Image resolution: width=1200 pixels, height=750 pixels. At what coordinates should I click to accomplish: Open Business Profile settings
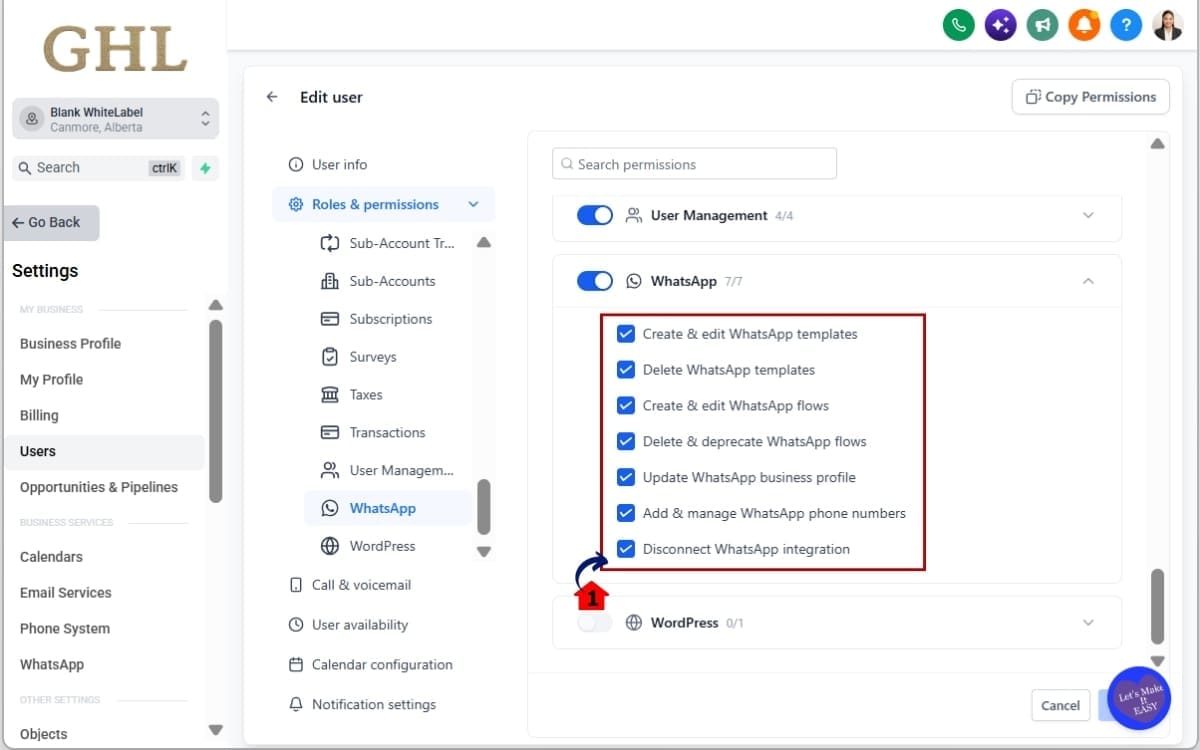coord(70,343)
